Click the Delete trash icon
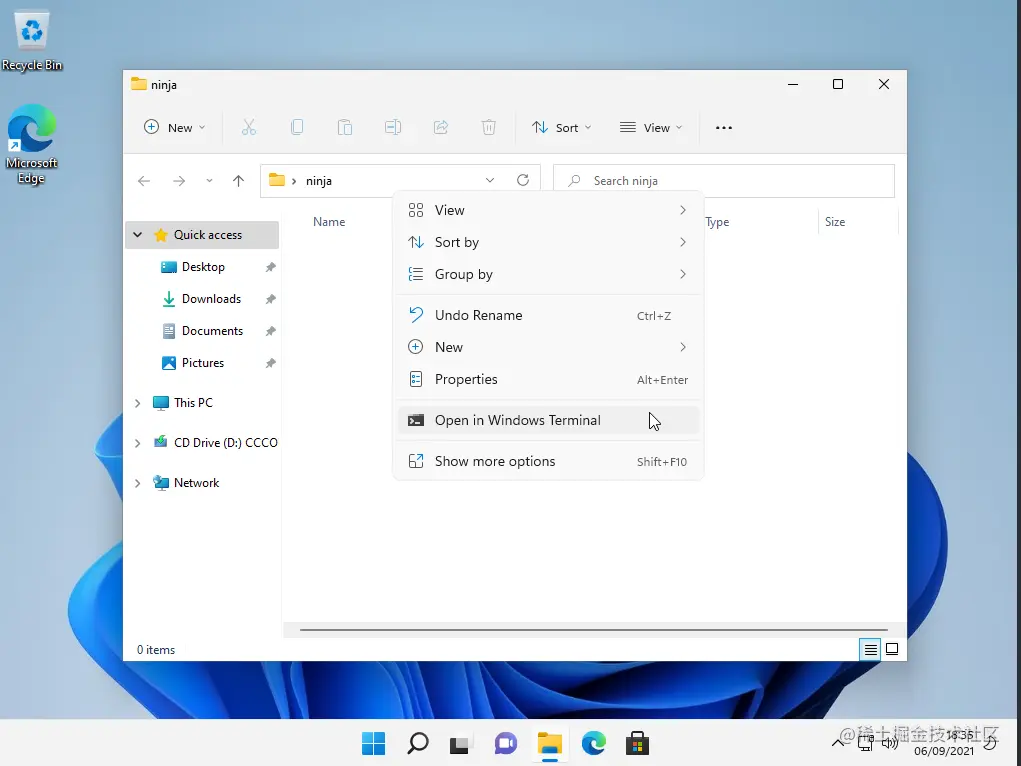 coord(488,127)
